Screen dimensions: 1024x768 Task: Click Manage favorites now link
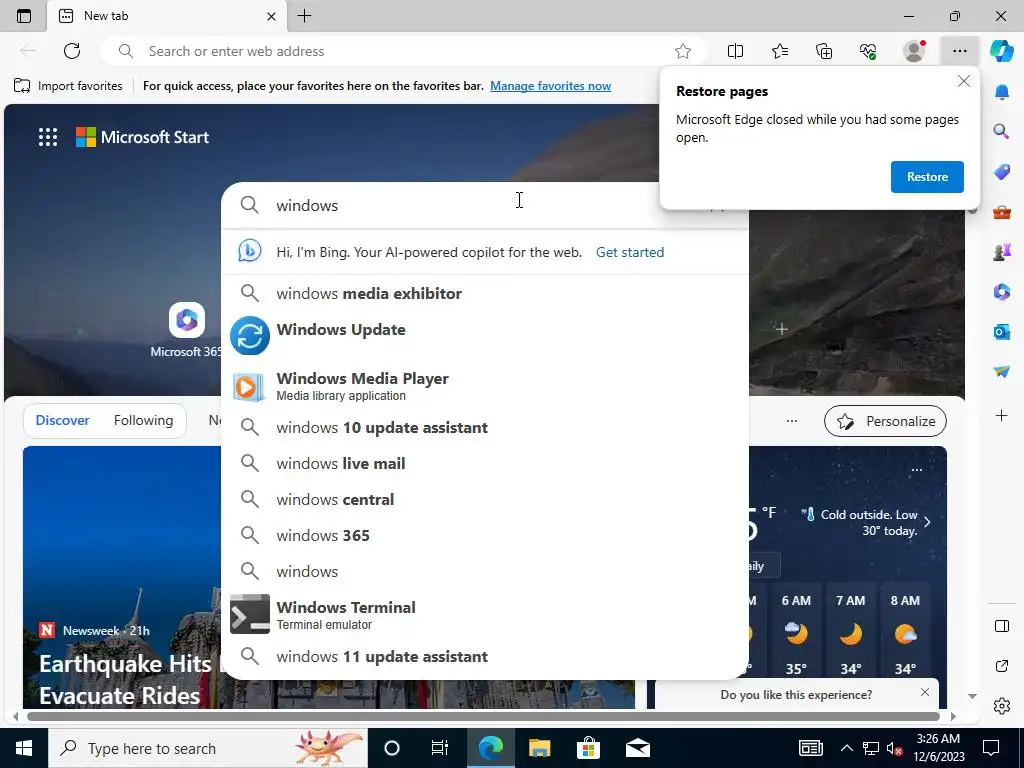551,86
